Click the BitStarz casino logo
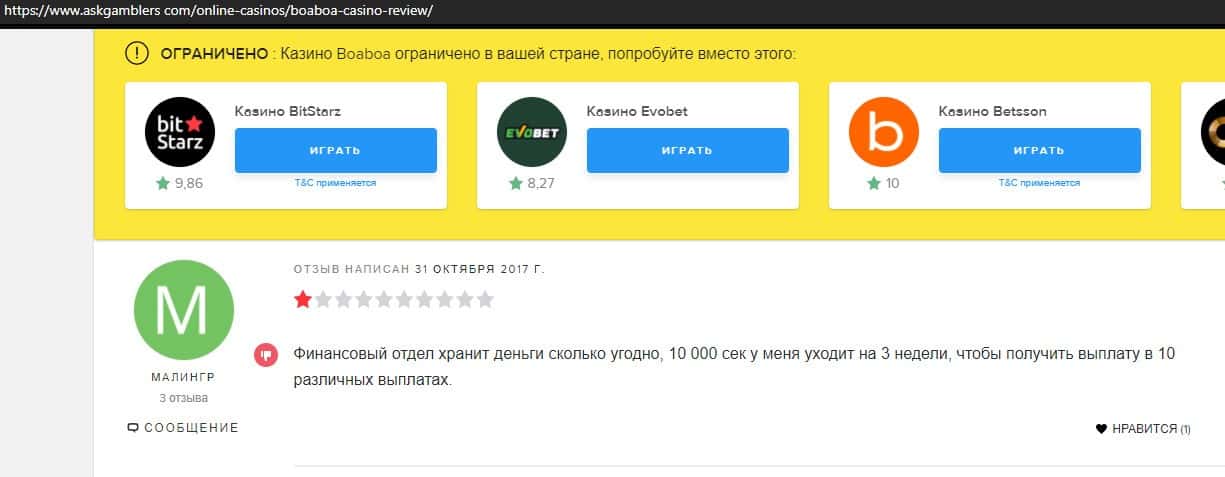 [180, 131]
